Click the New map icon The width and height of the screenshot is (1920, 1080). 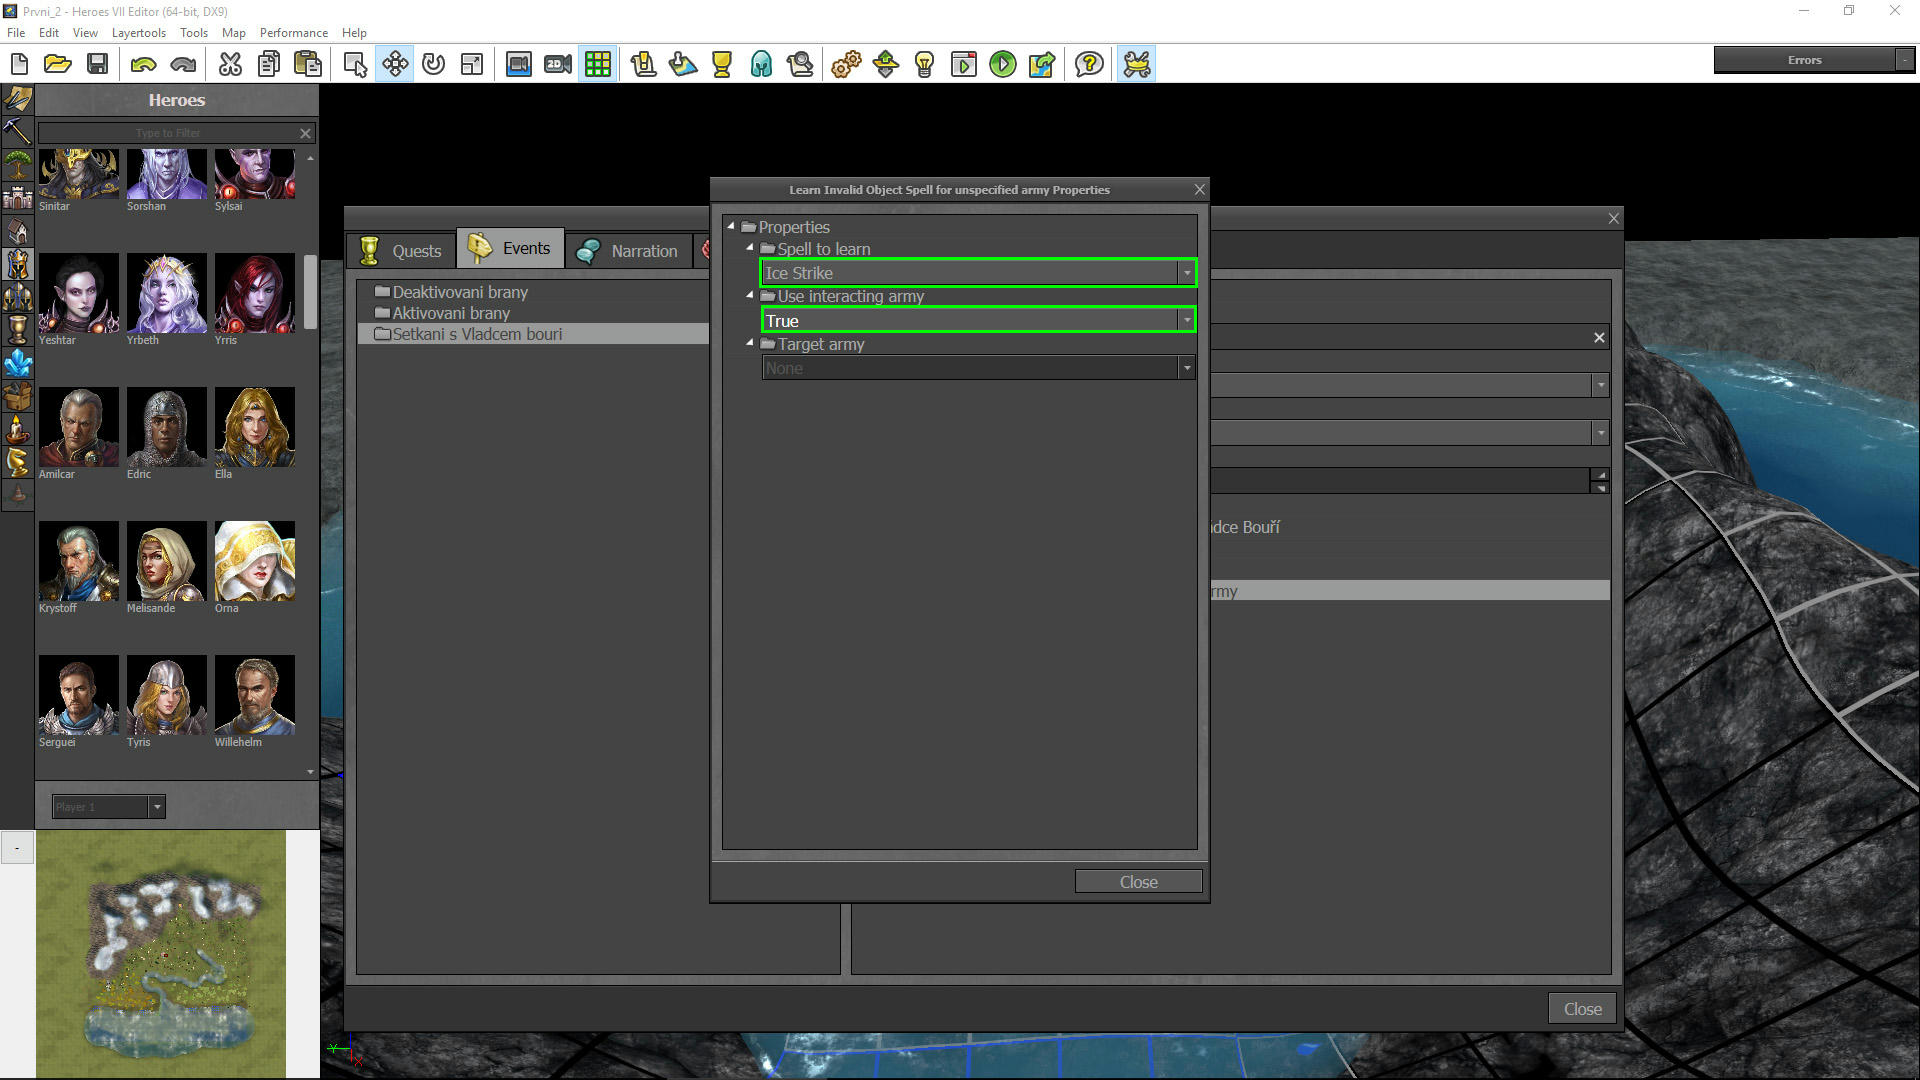point(19,64)
